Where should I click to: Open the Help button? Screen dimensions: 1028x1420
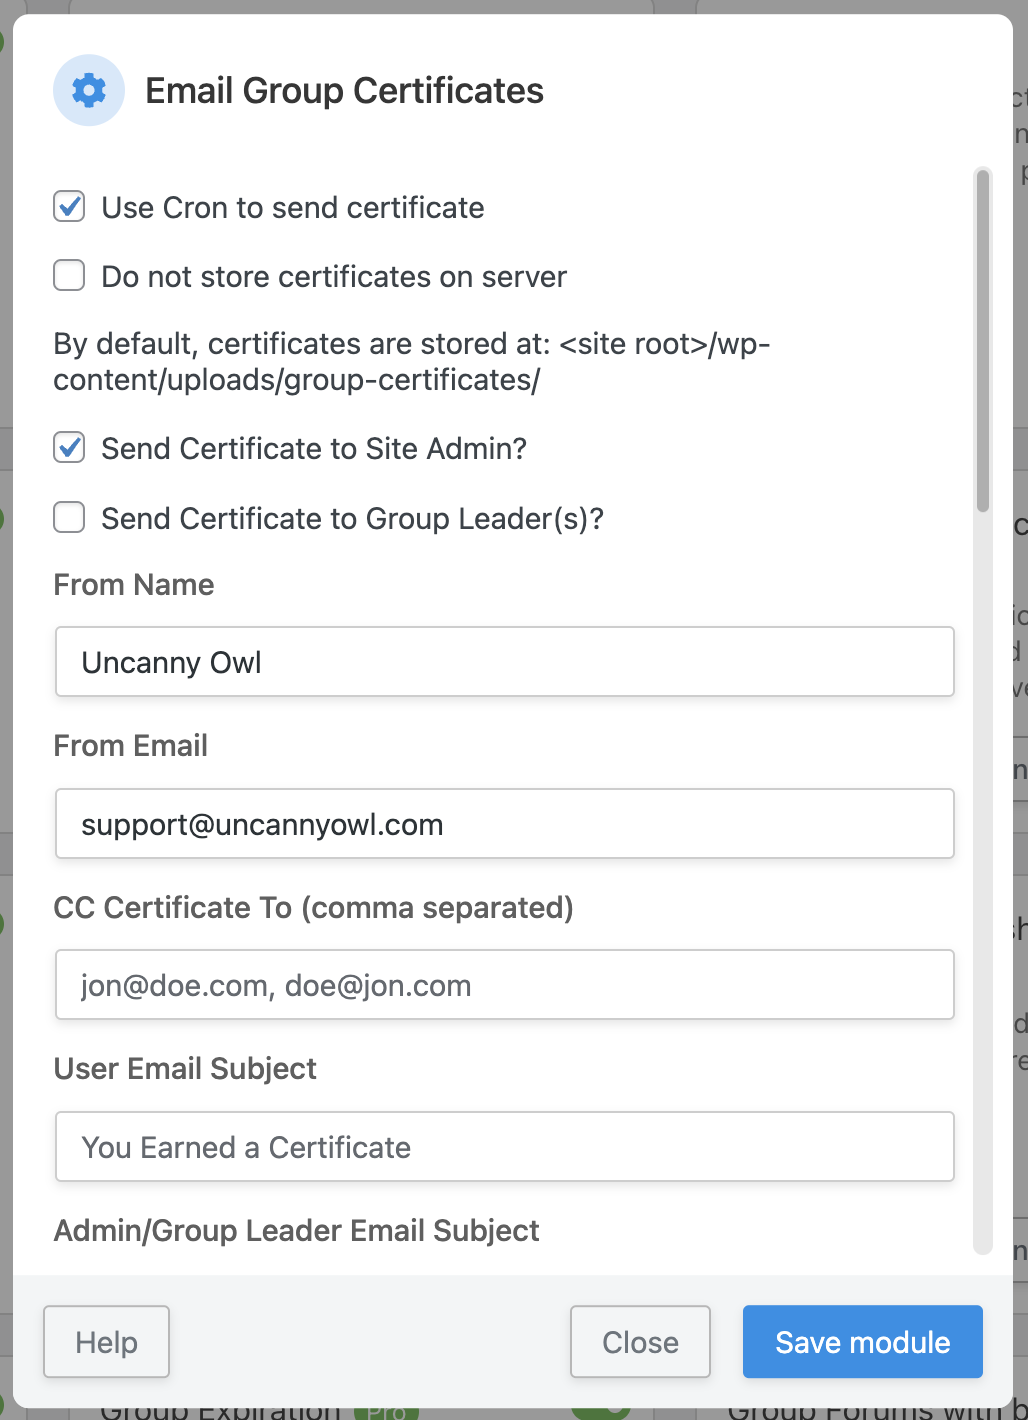click(x=106, y=1342)
